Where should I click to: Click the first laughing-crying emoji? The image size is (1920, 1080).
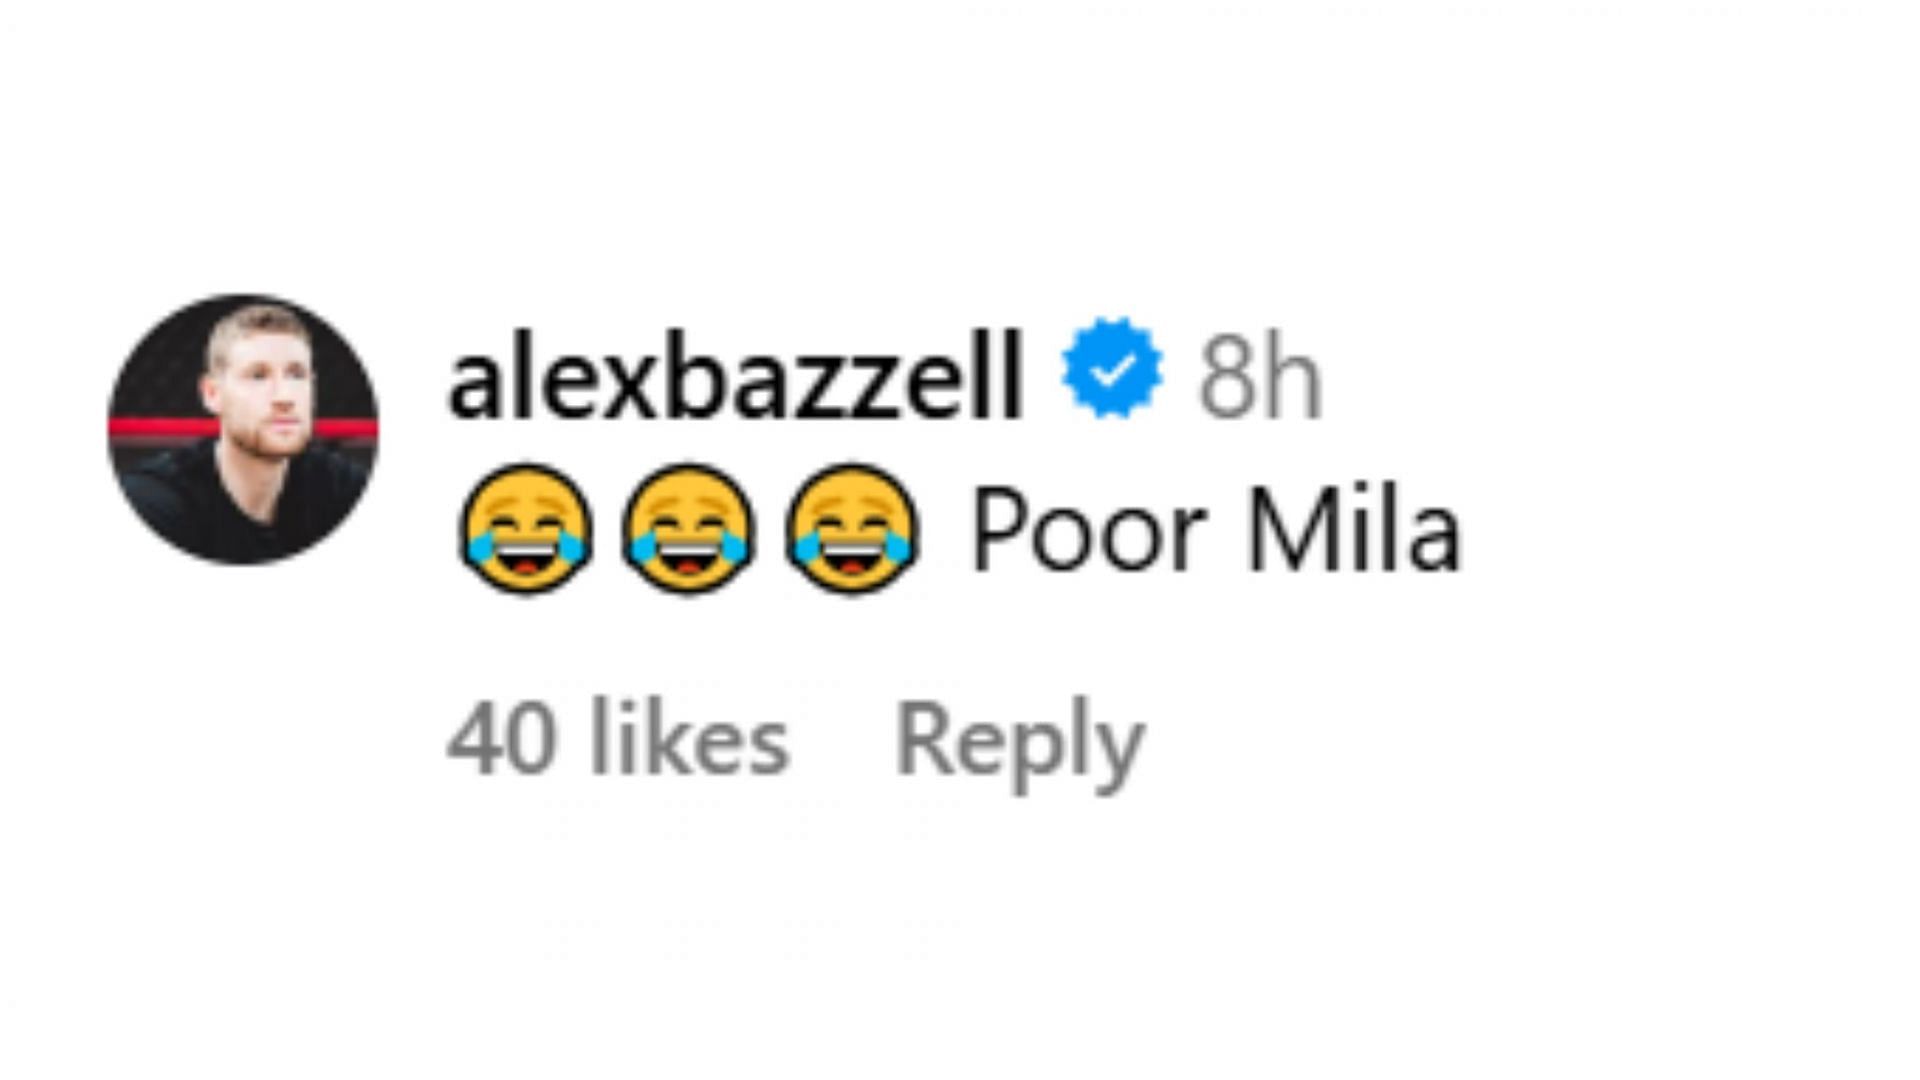[525, 528]
